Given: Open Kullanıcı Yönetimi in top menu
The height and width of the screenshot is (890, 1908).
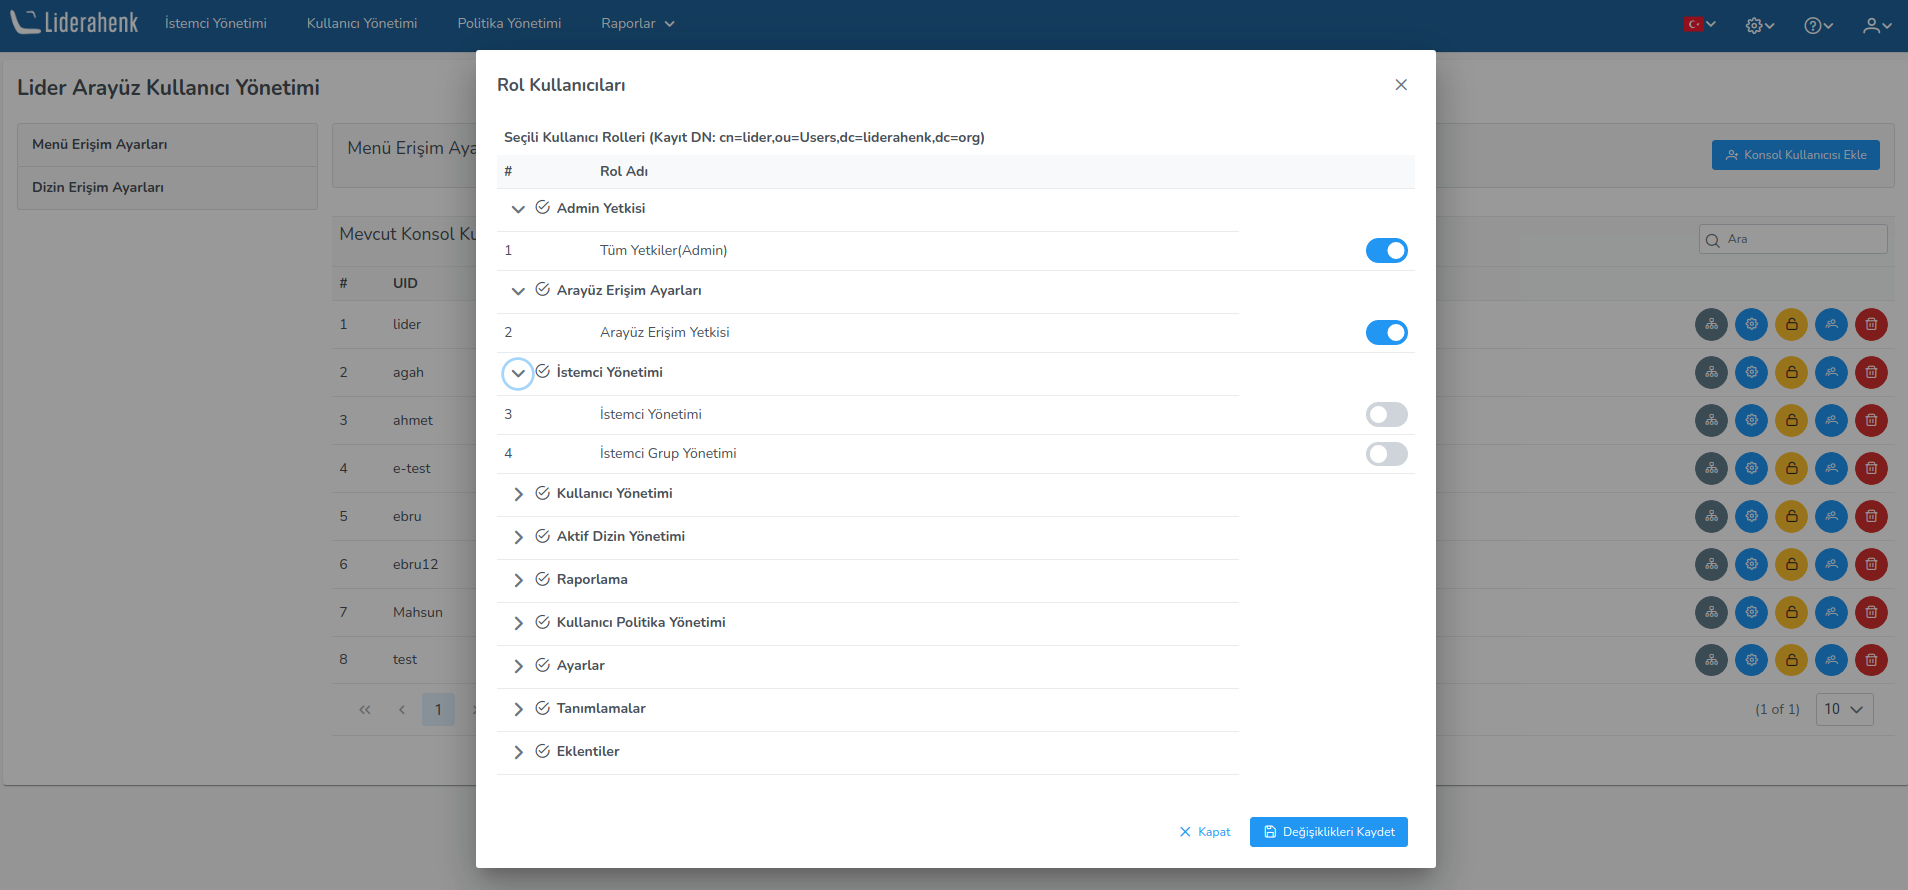Looking at the screenshot, I should pos(362,23).
